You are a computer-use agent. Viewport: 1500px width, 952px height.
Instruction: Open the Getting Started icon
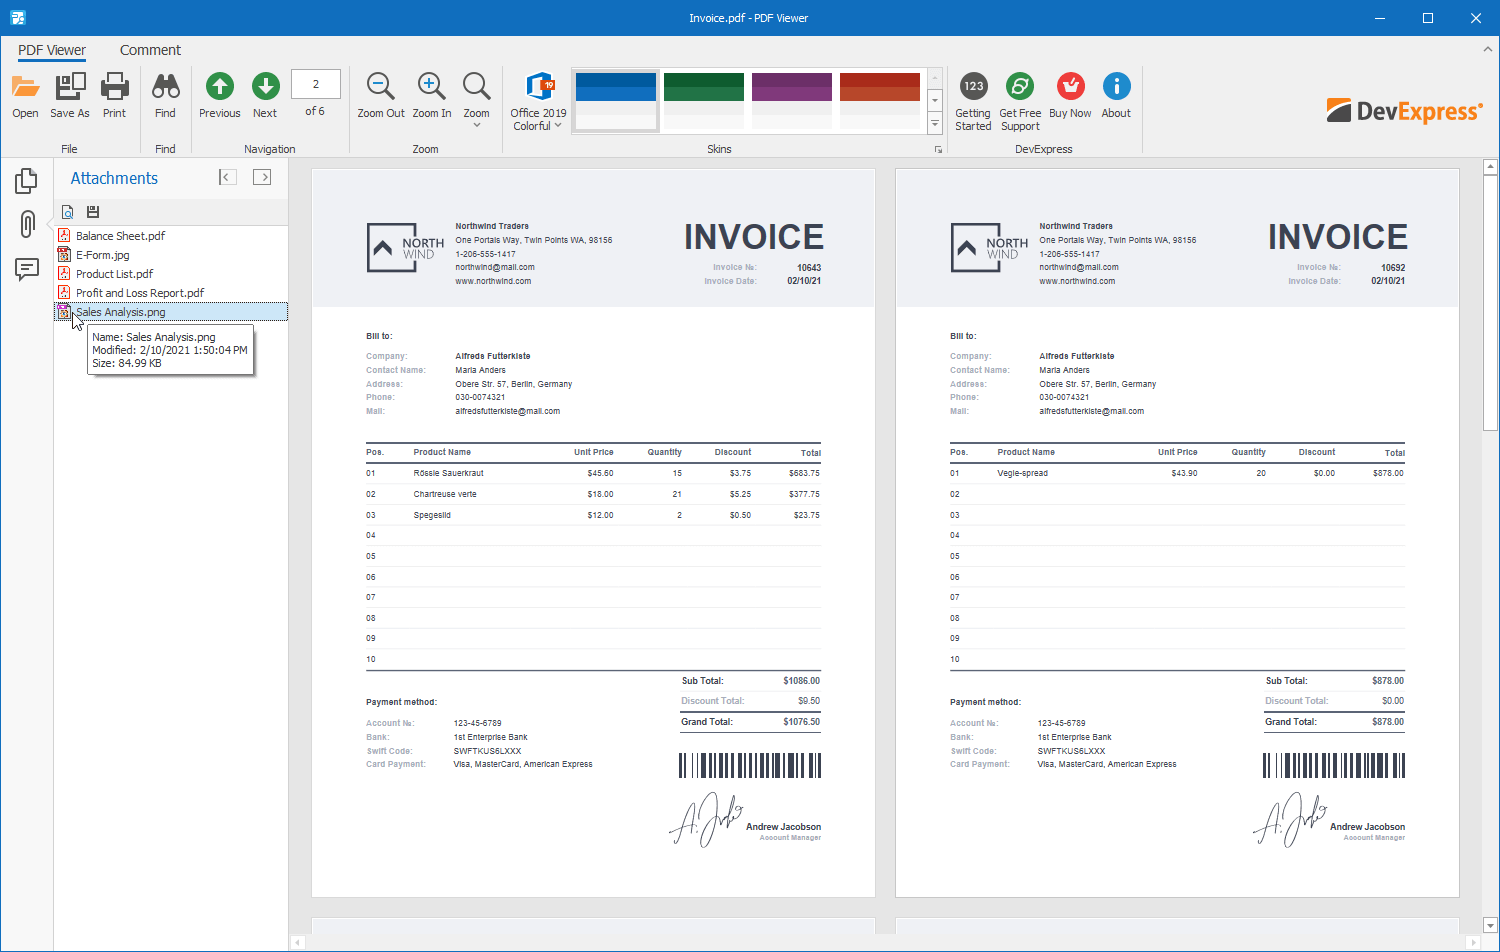click(972, 95)
